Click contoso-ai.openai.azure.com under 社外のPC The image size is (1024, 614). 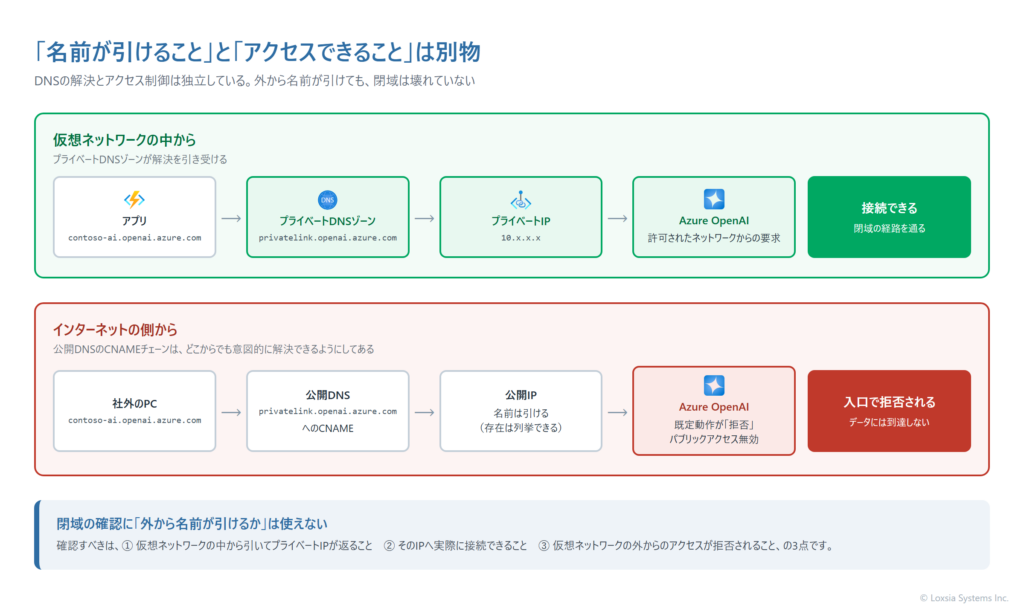click(135, 420)
